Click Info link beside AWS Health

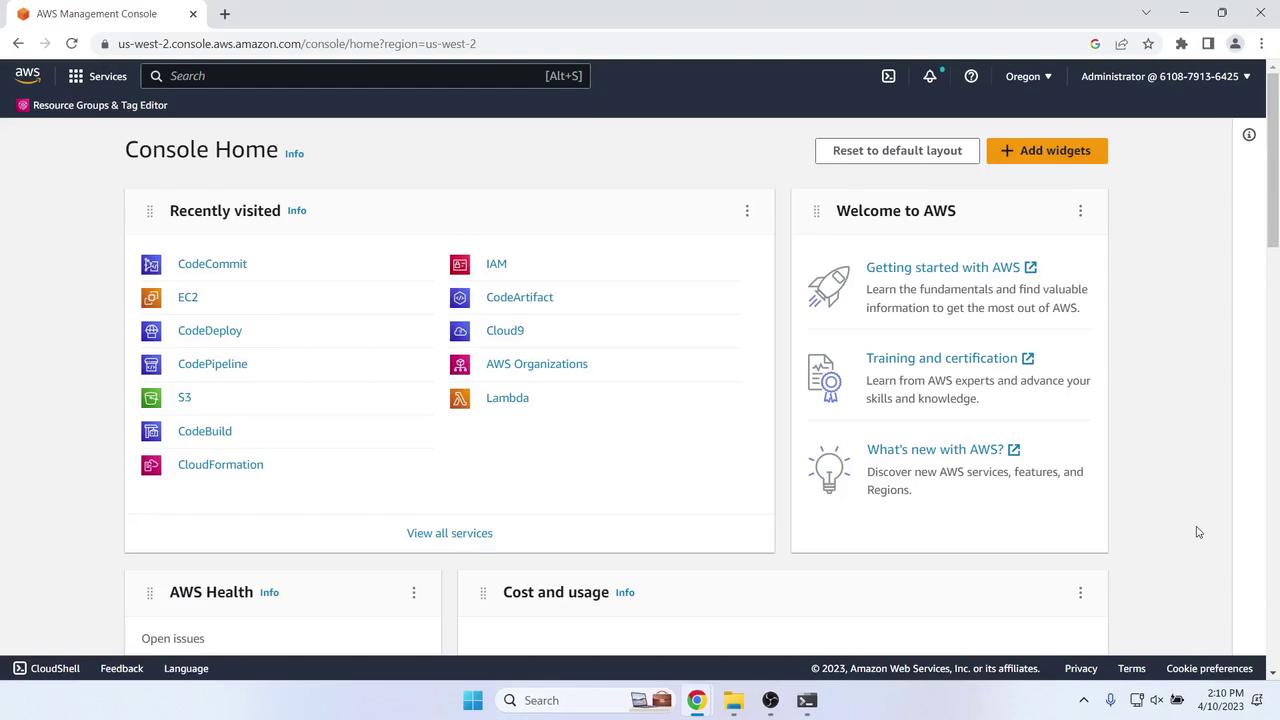[269, 593]
